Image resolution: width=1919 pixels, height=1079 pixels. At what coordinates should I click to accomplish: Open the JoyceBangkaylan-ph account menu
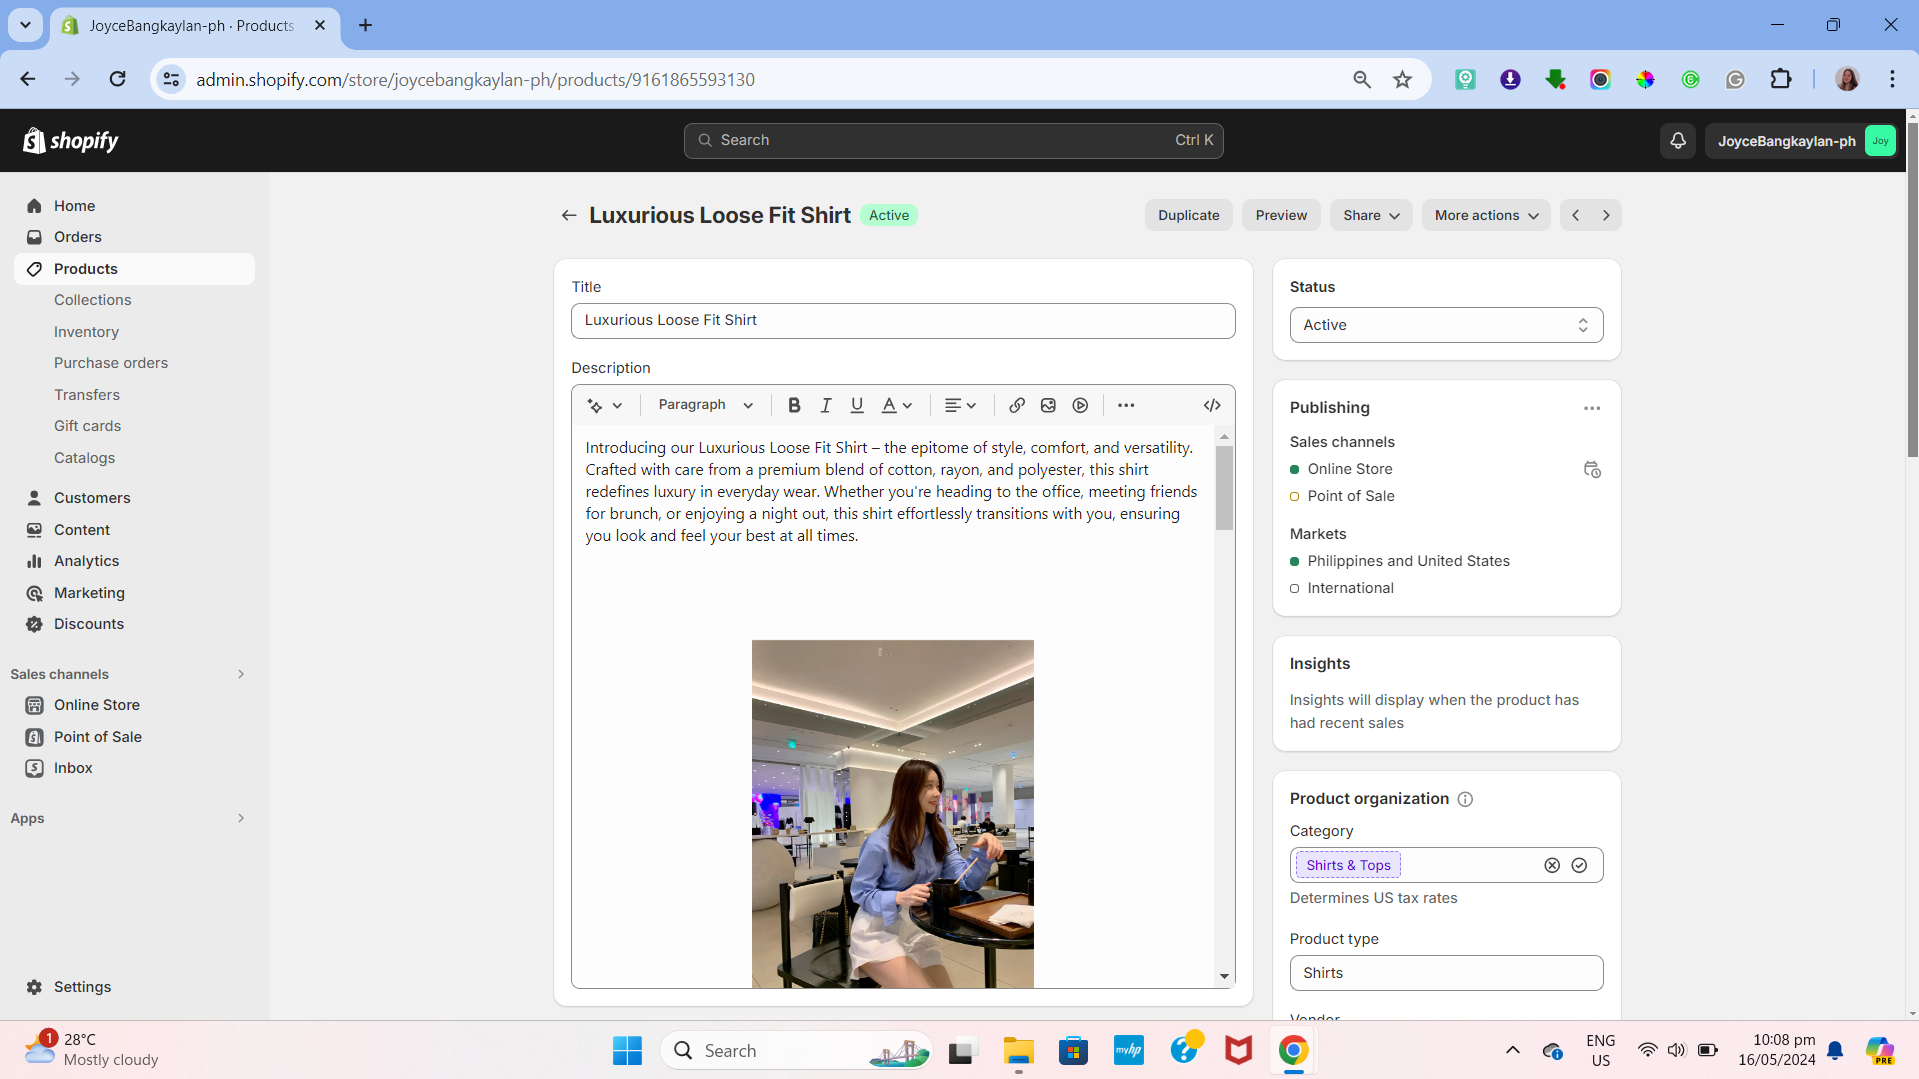click(x=1801, y=141)
